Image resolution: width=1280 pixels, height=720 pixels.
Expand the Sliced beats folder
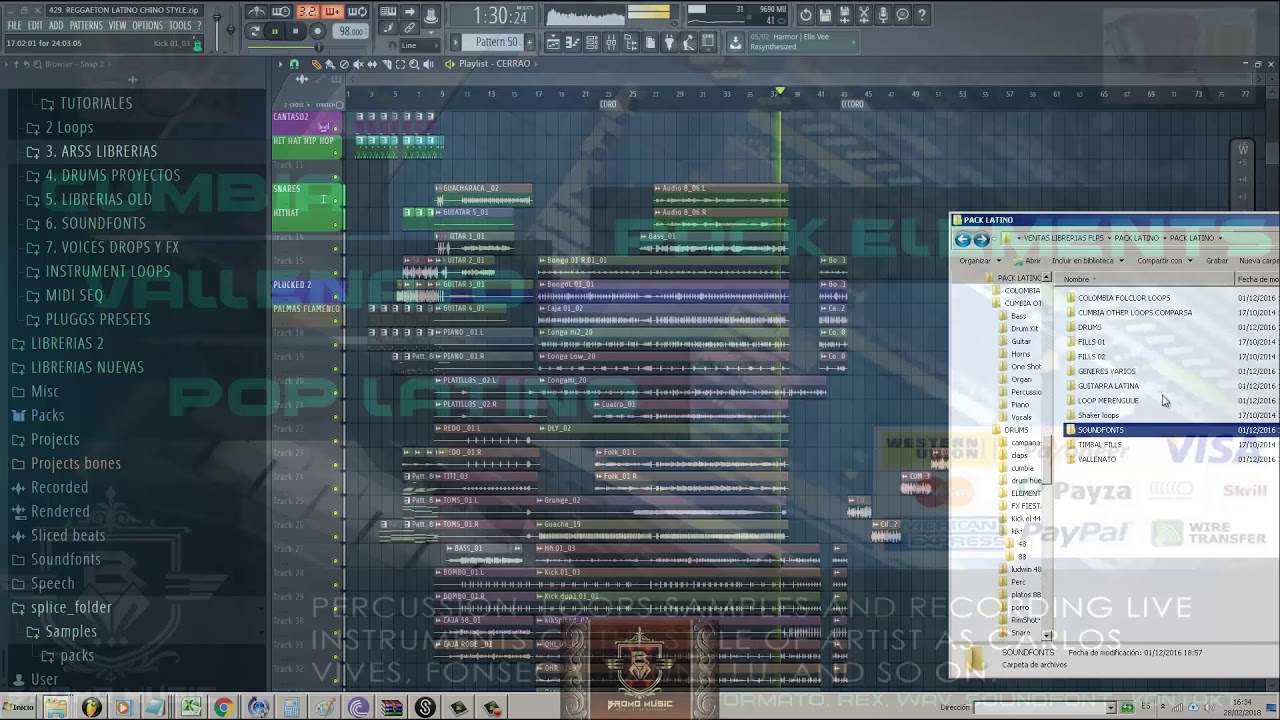[x=58, y=535]
